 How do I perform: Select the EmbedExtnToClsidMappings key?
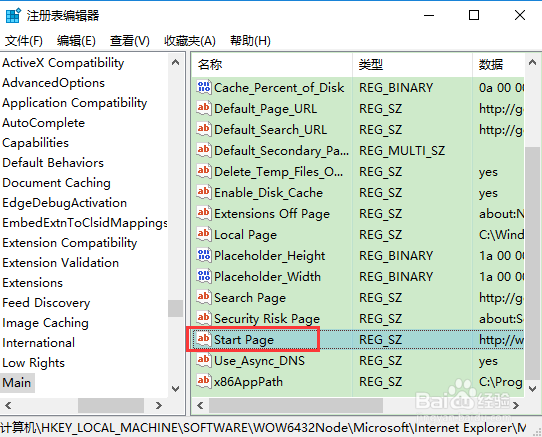click(x=85, y=223)
